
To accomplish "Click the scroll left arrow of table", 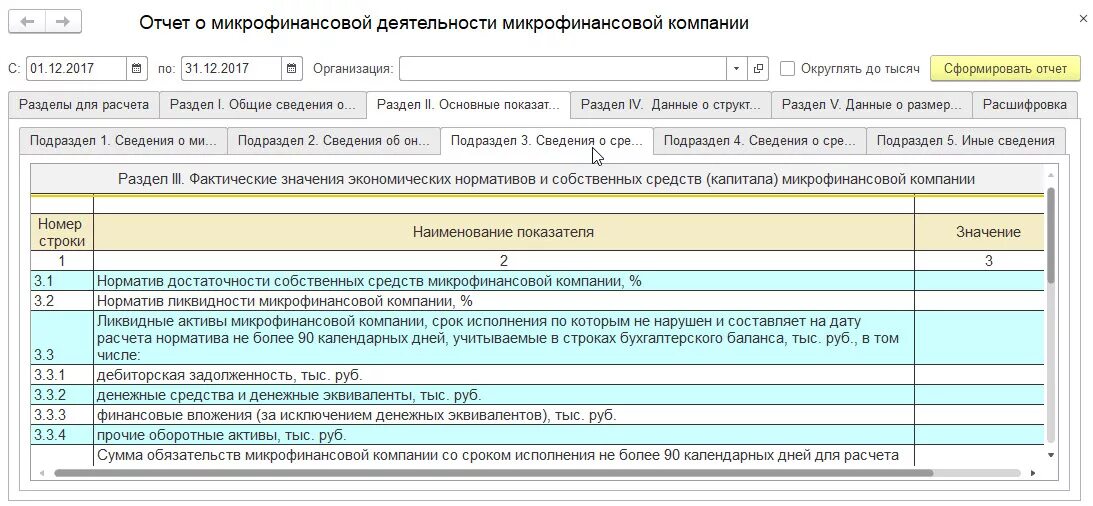I will tap(42, 473).
